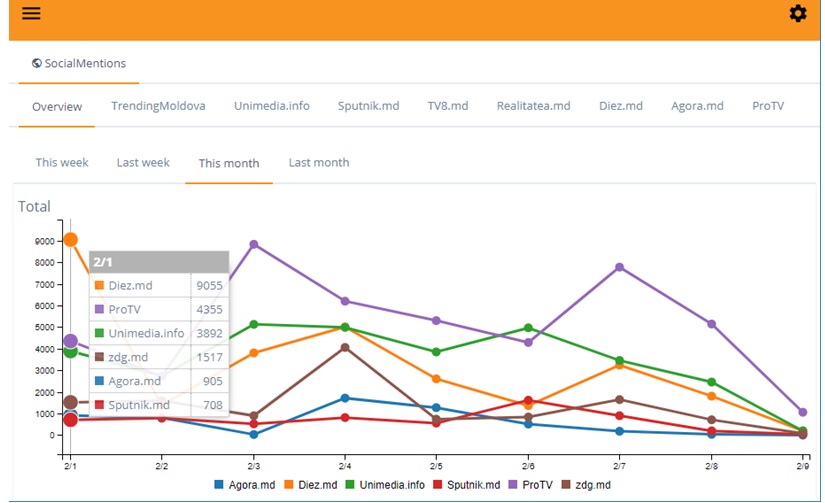Image resolution: width=825 pixels, height=503 pixels.
Task: Click the green Unimedia.info point at 2/6
Action: point(528,328)
